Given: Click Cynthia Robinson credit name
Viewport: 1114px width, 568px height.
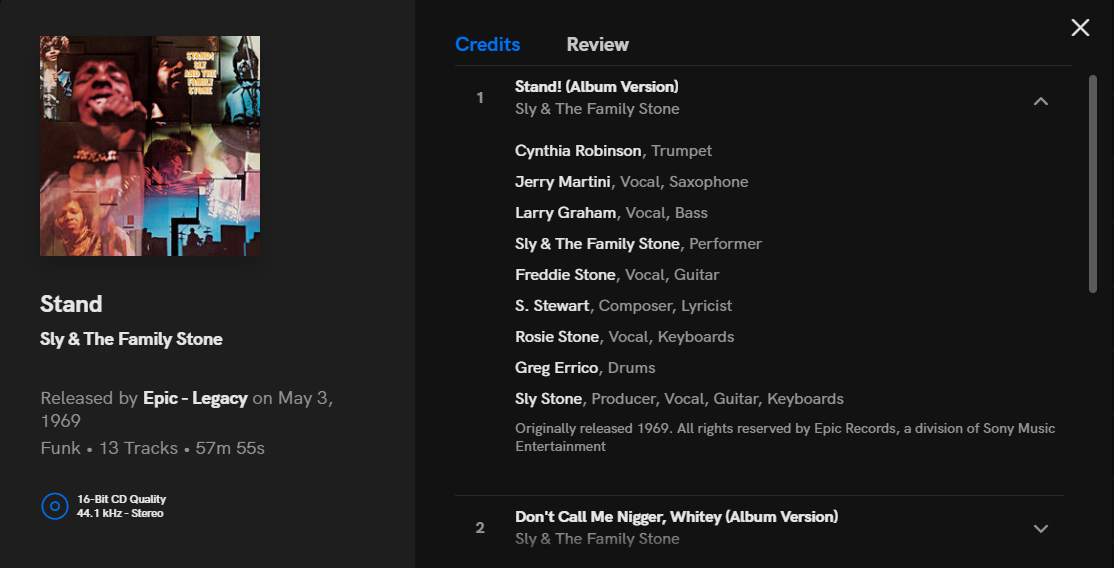Looking at the screenshot, I should 578,151.
